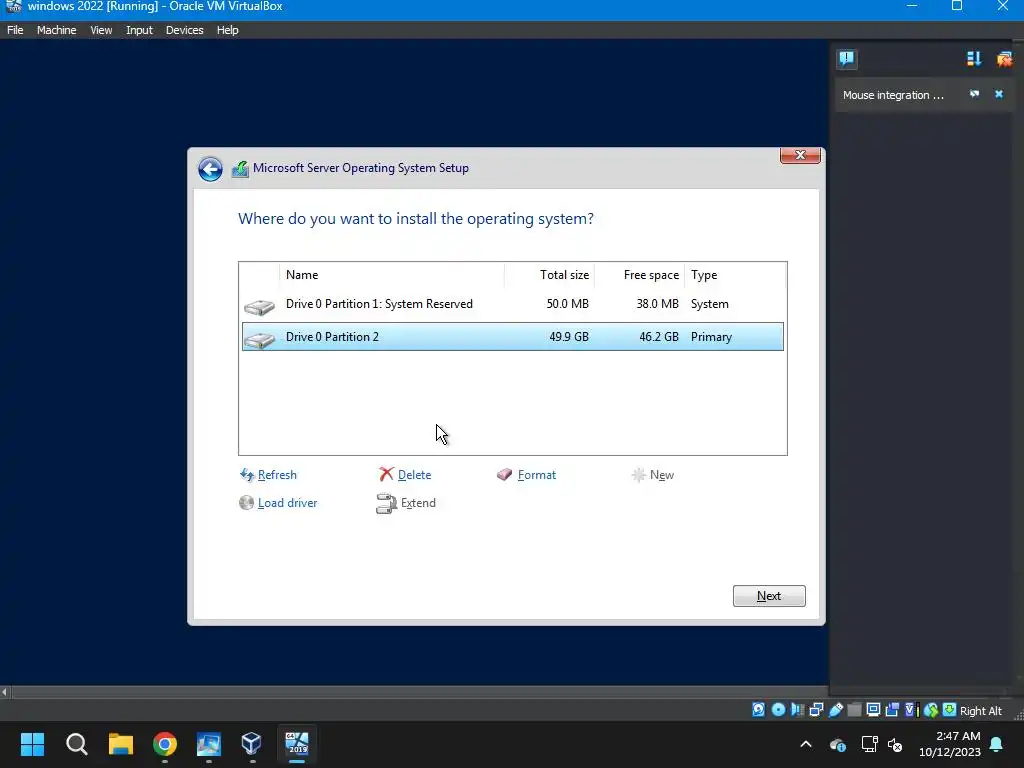Click the CPU virtualization status icon

click(x=912, y=710)
